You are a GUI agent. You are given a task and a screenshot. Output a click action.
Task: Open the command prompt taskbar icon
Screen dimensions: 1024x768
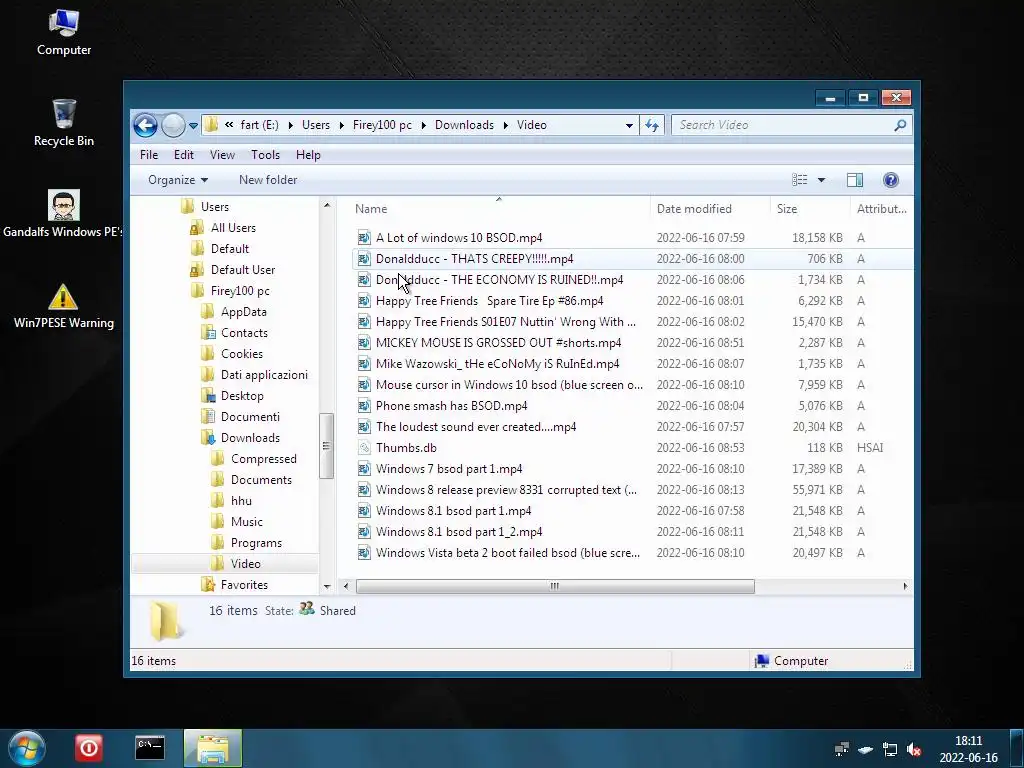pyautogui.click(x=150, y=748)
